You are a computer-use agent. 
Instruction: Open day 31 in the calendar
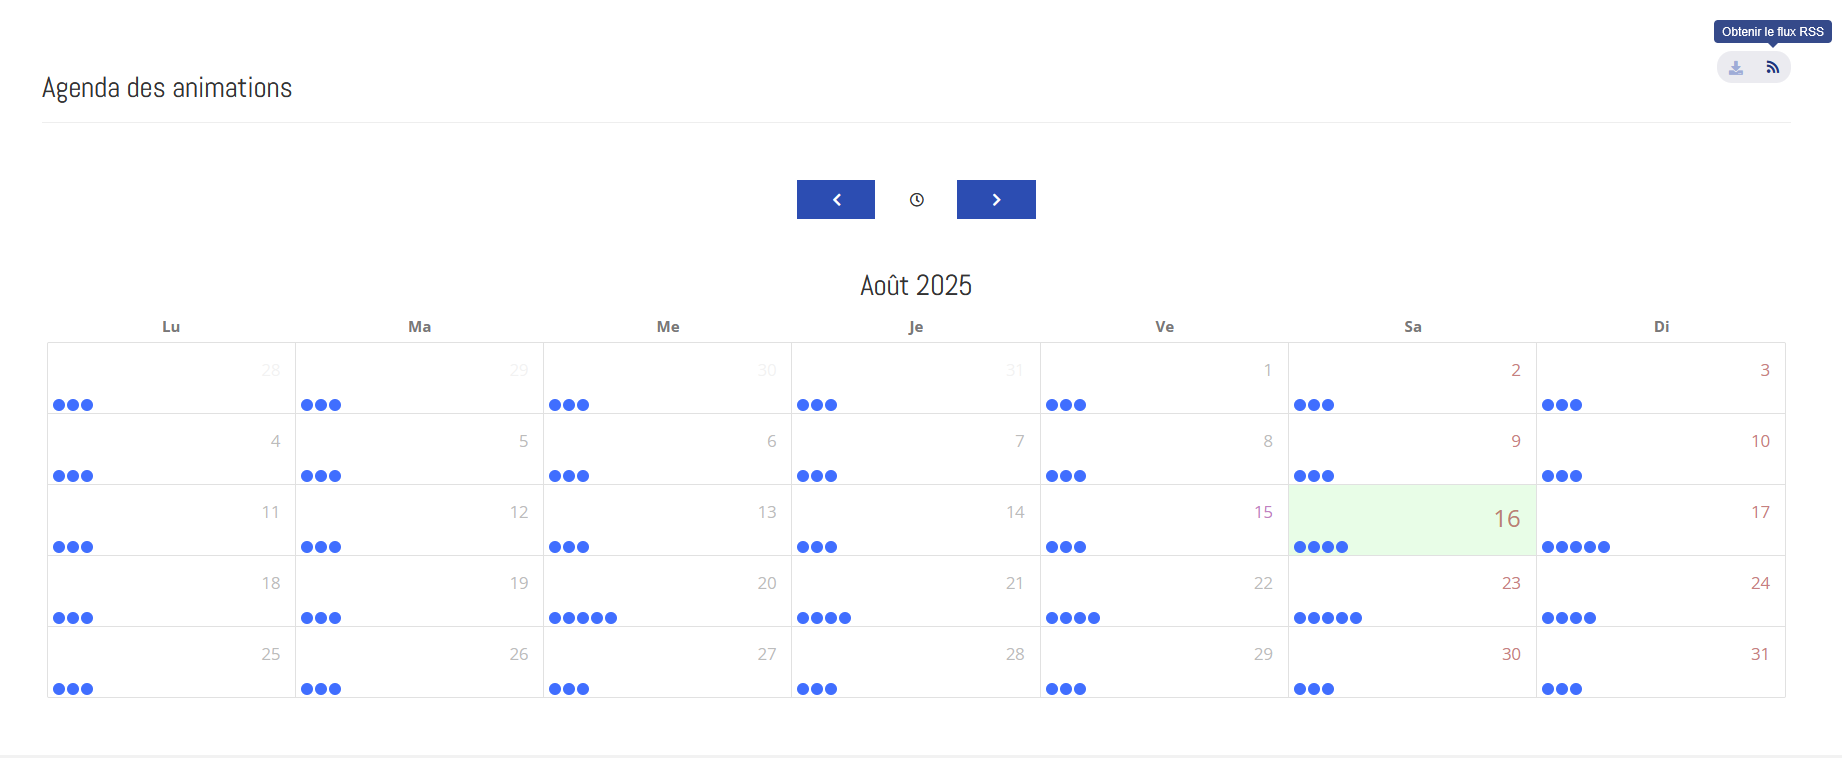point(1759,654)
